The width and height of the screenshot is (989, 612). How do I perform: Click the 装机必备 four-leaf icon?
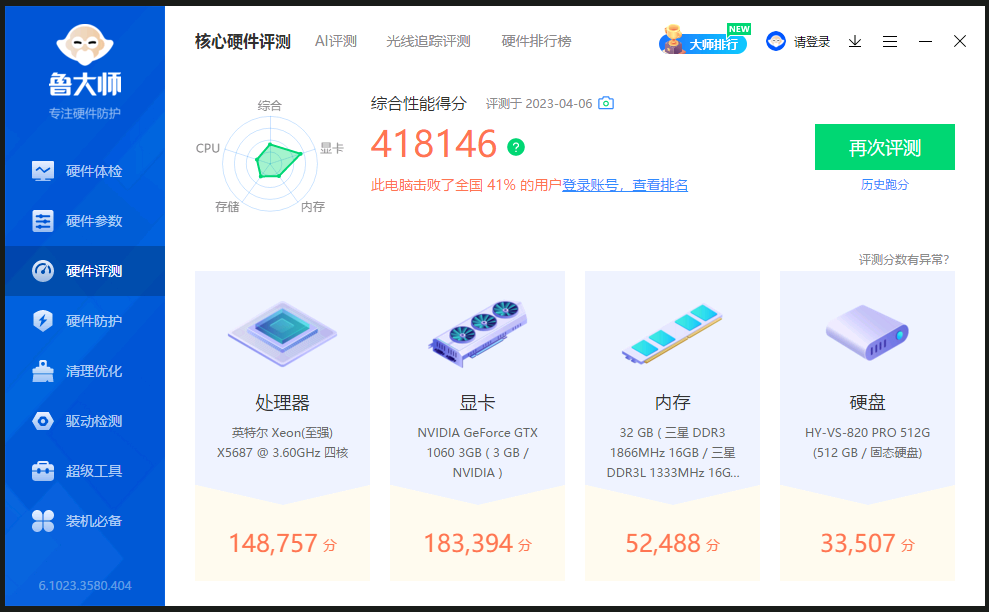click(43, 521)
